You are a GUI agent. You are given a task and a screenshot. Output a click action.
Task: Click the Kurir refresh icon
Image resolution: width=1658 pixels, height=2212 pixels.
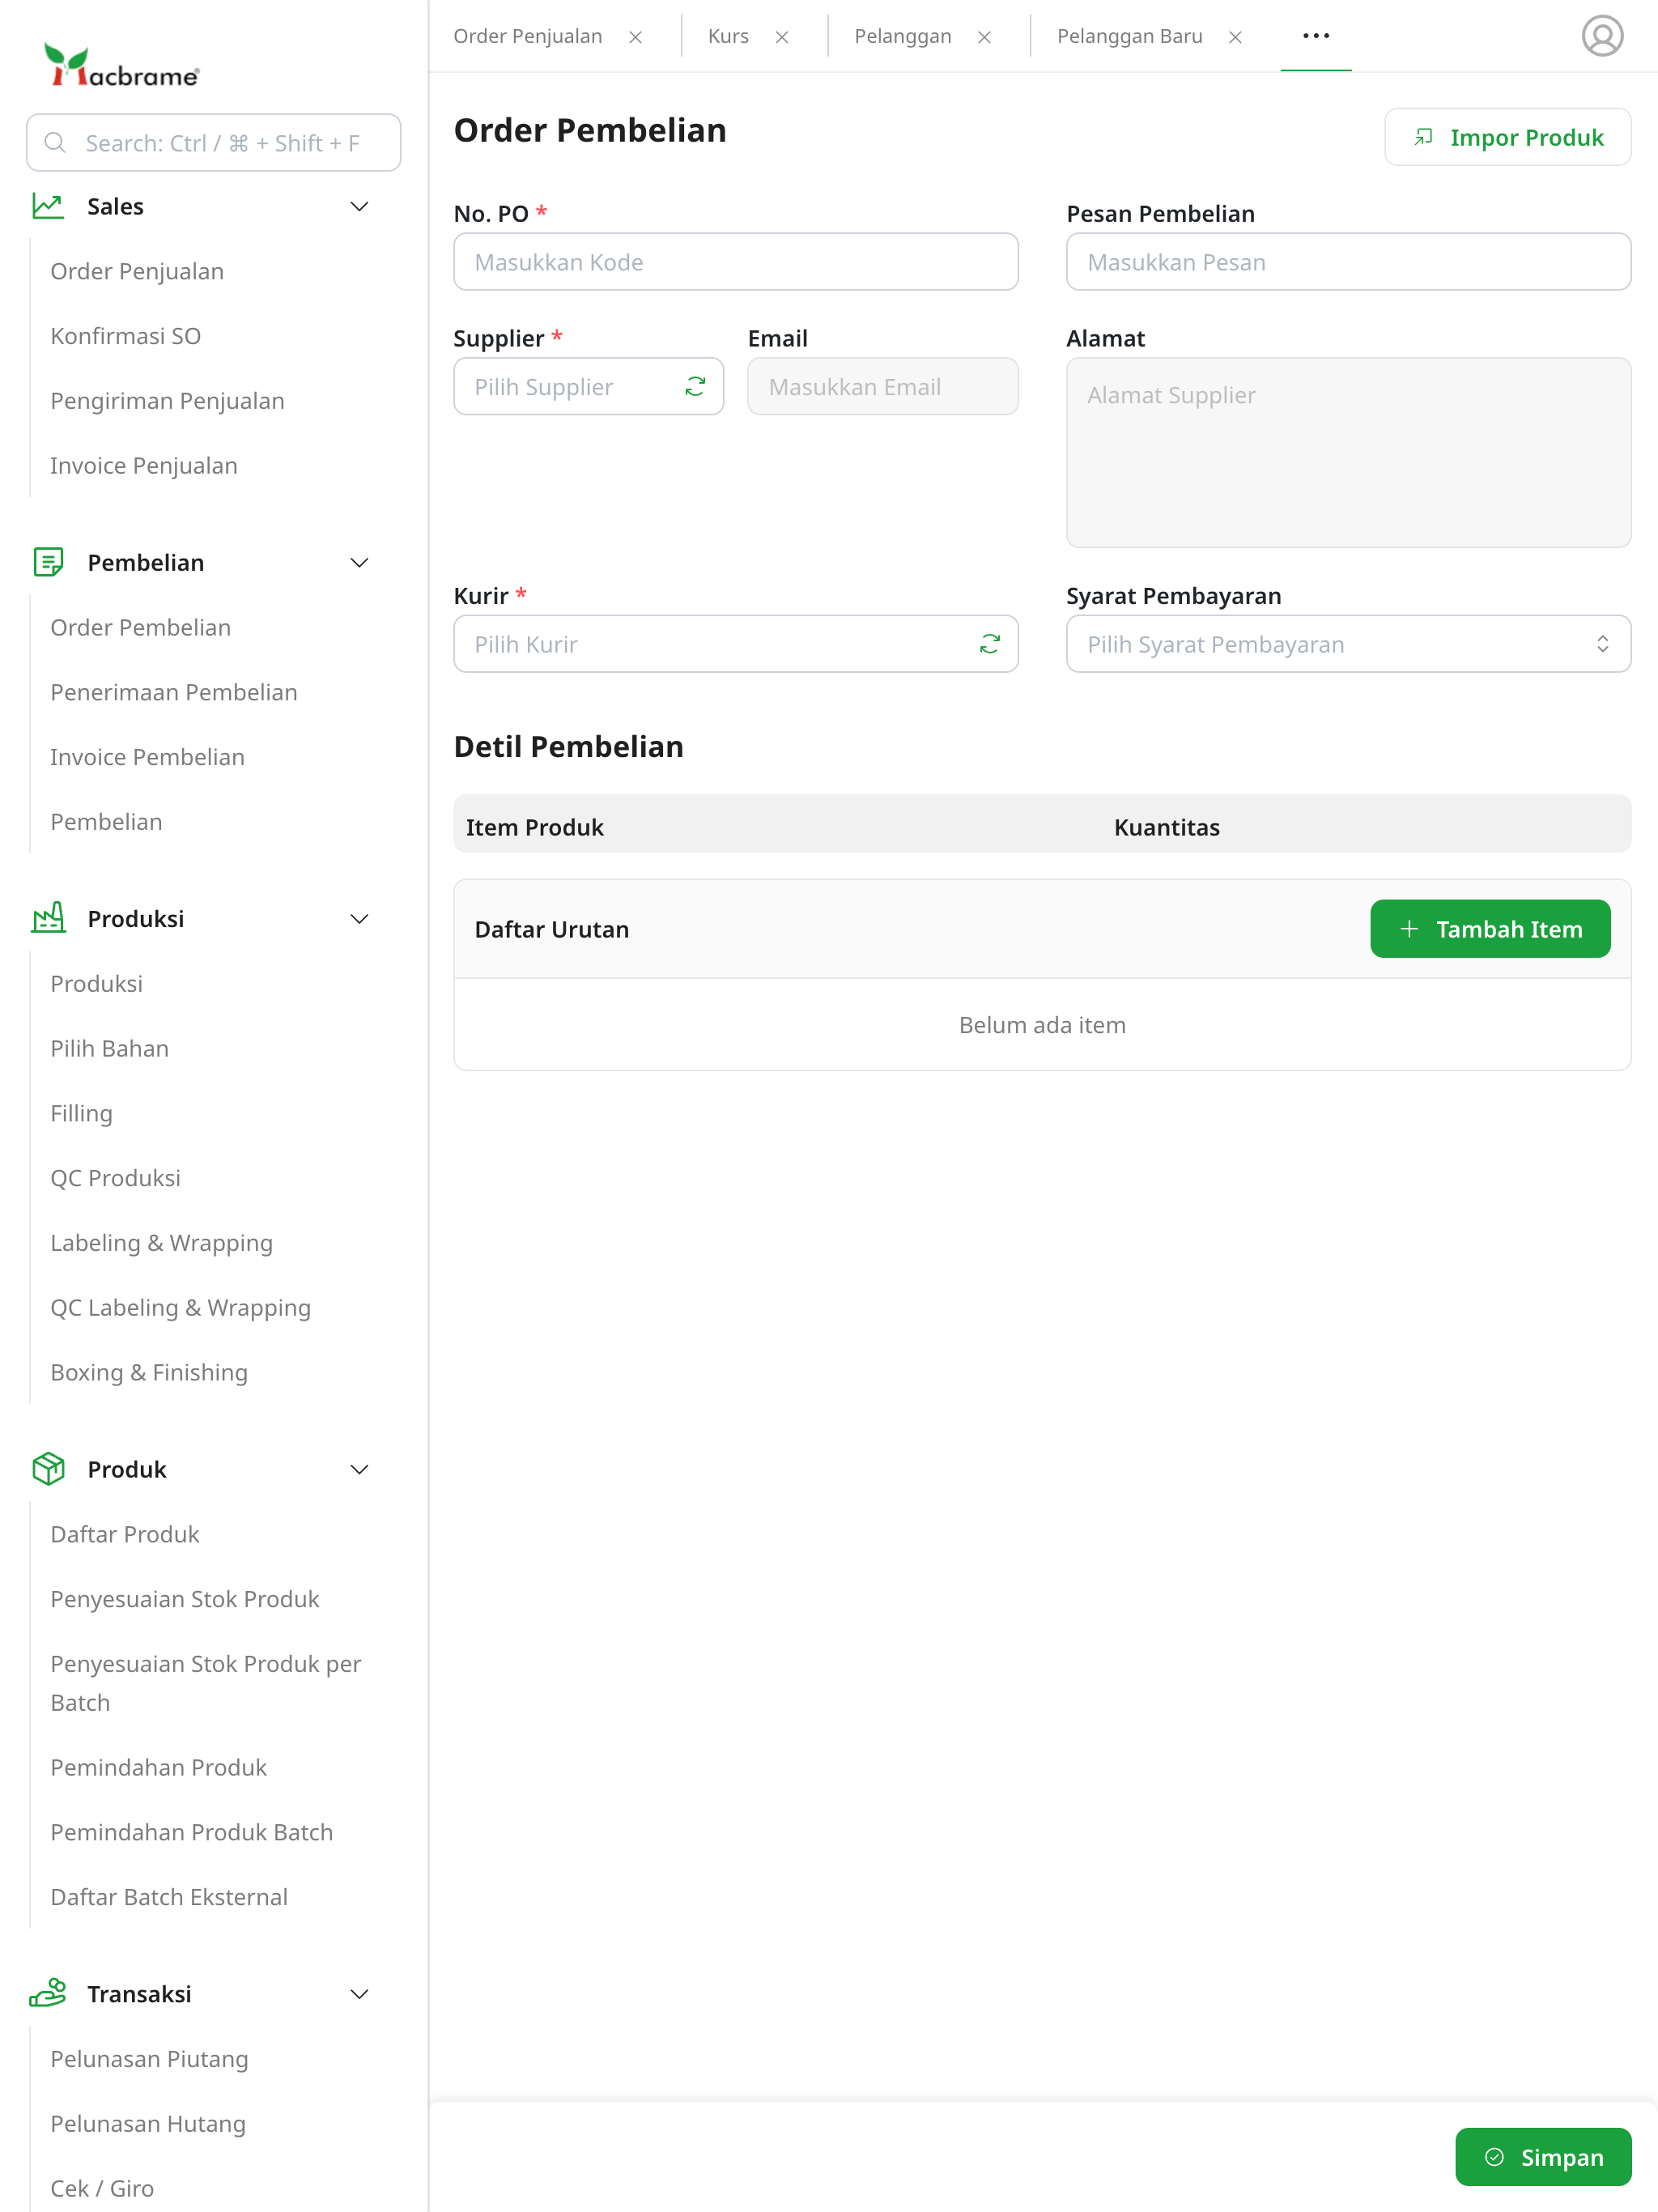(989, 644)
